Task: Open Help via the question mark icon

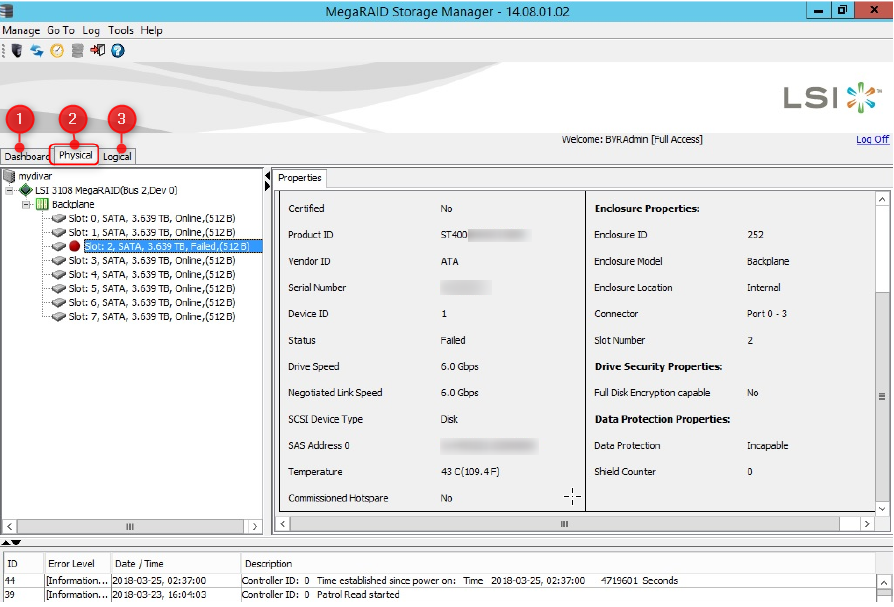Action: tap(118, 50)
